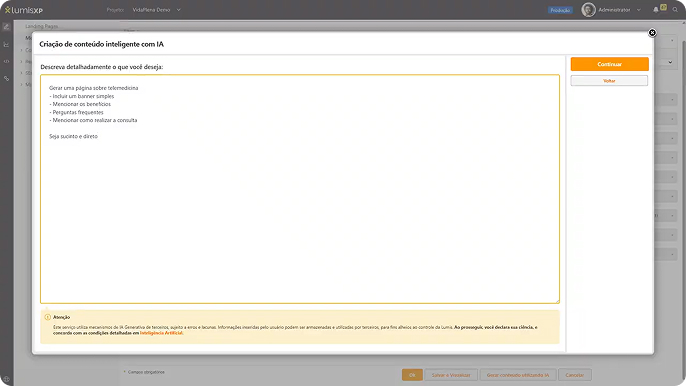Close the AI content creation dialog
The height and width of the screenshot is (386, 686).
pos(652,33)
